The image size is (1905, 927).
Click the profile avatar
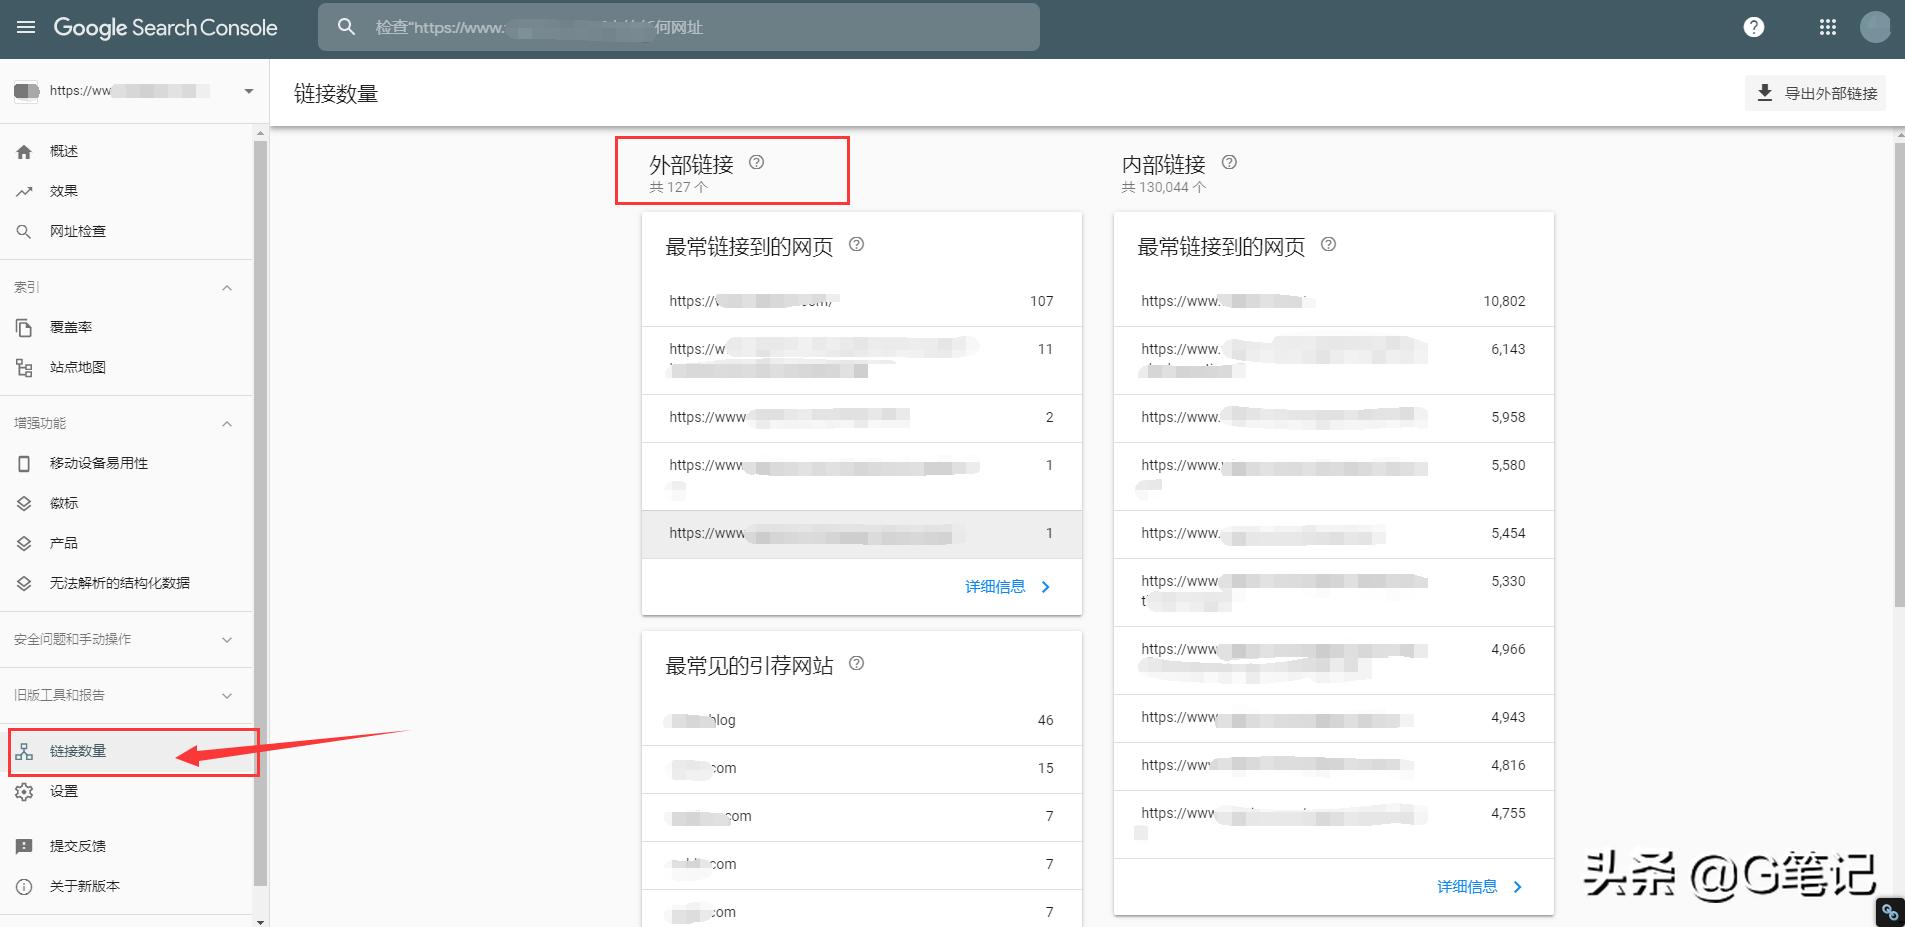coord(1875,27)
